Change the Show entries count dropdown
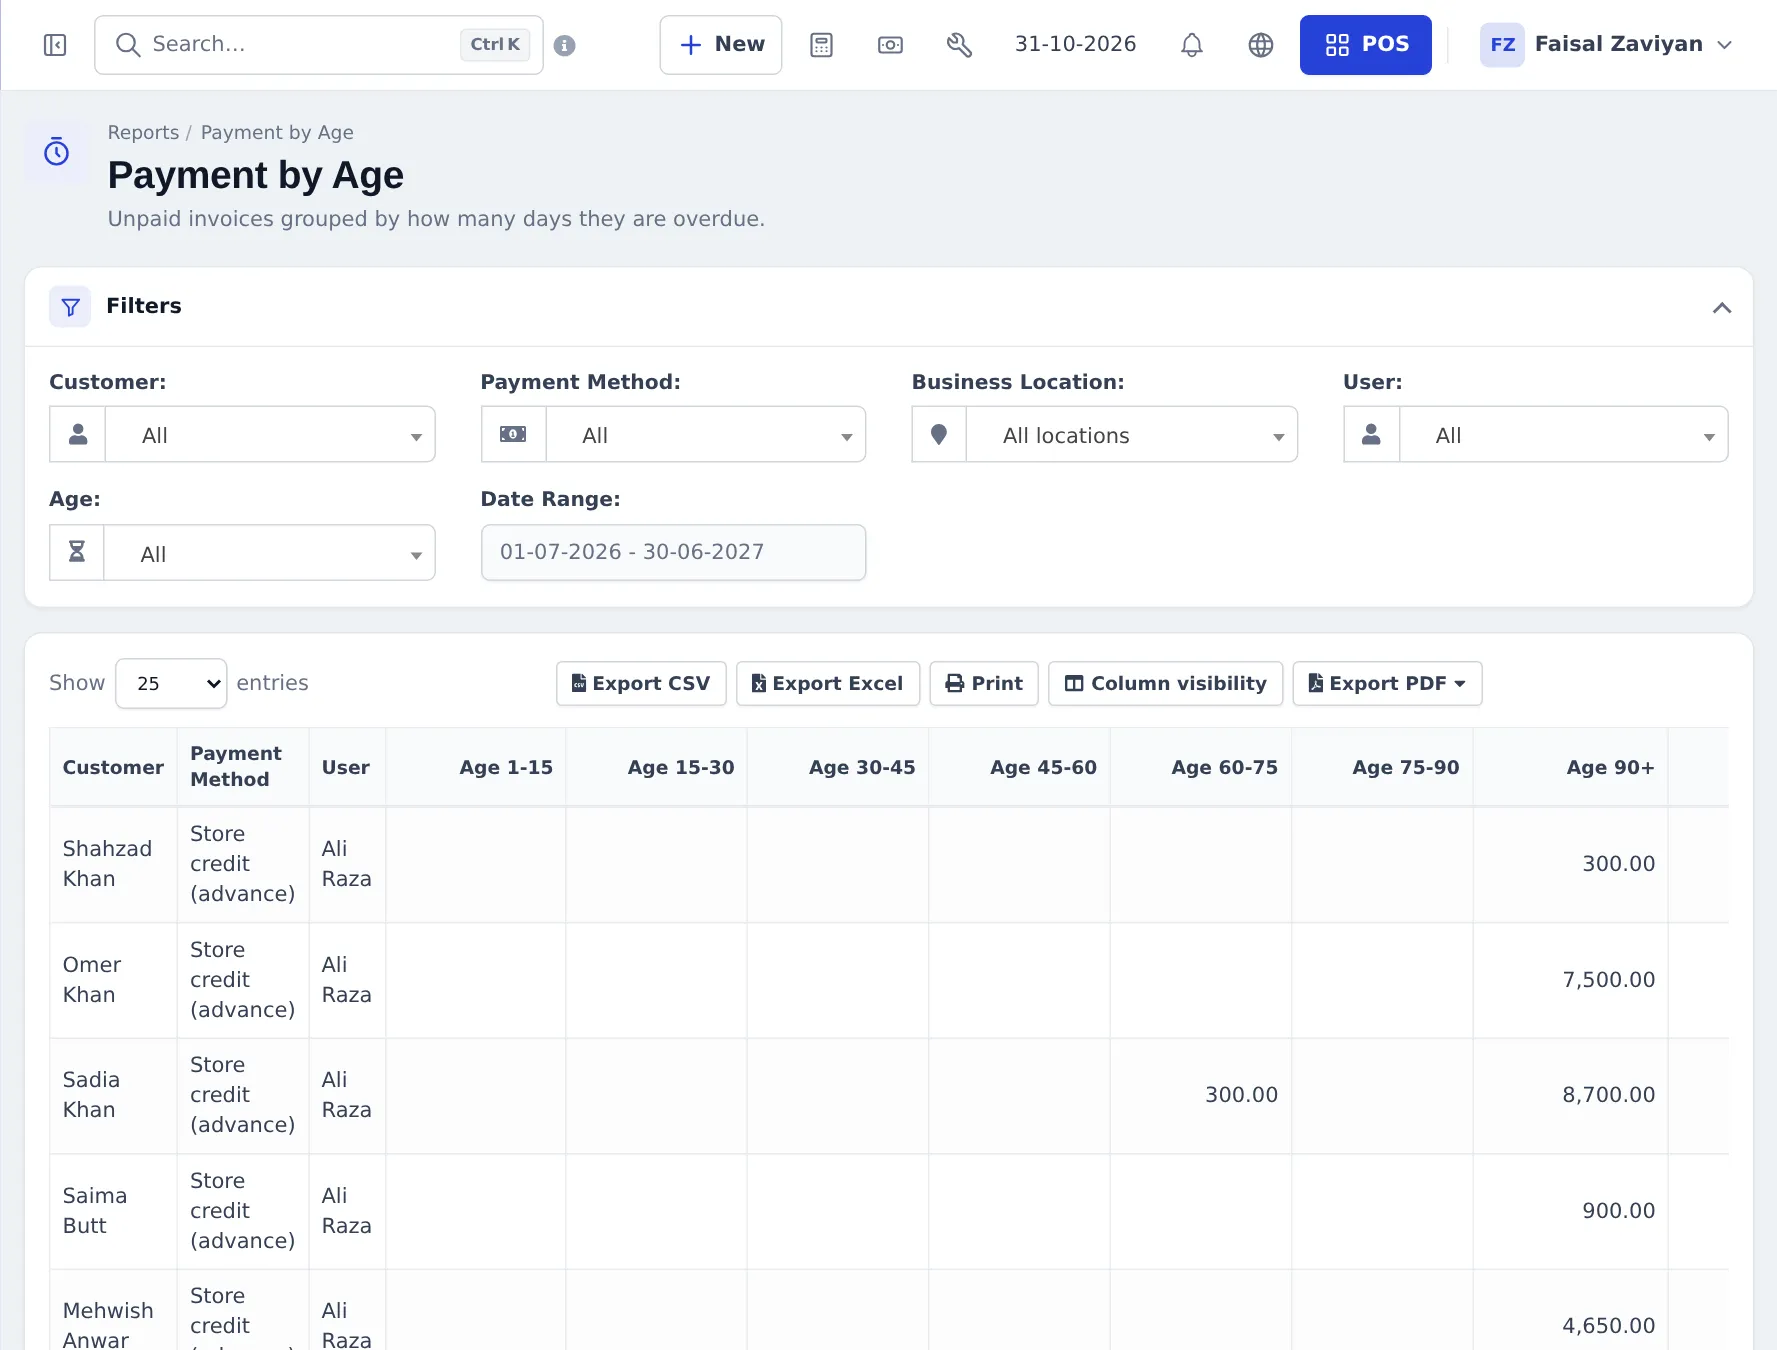Image resolution: width=1777 pixels, height=1350 pixels. pos(171,683)
